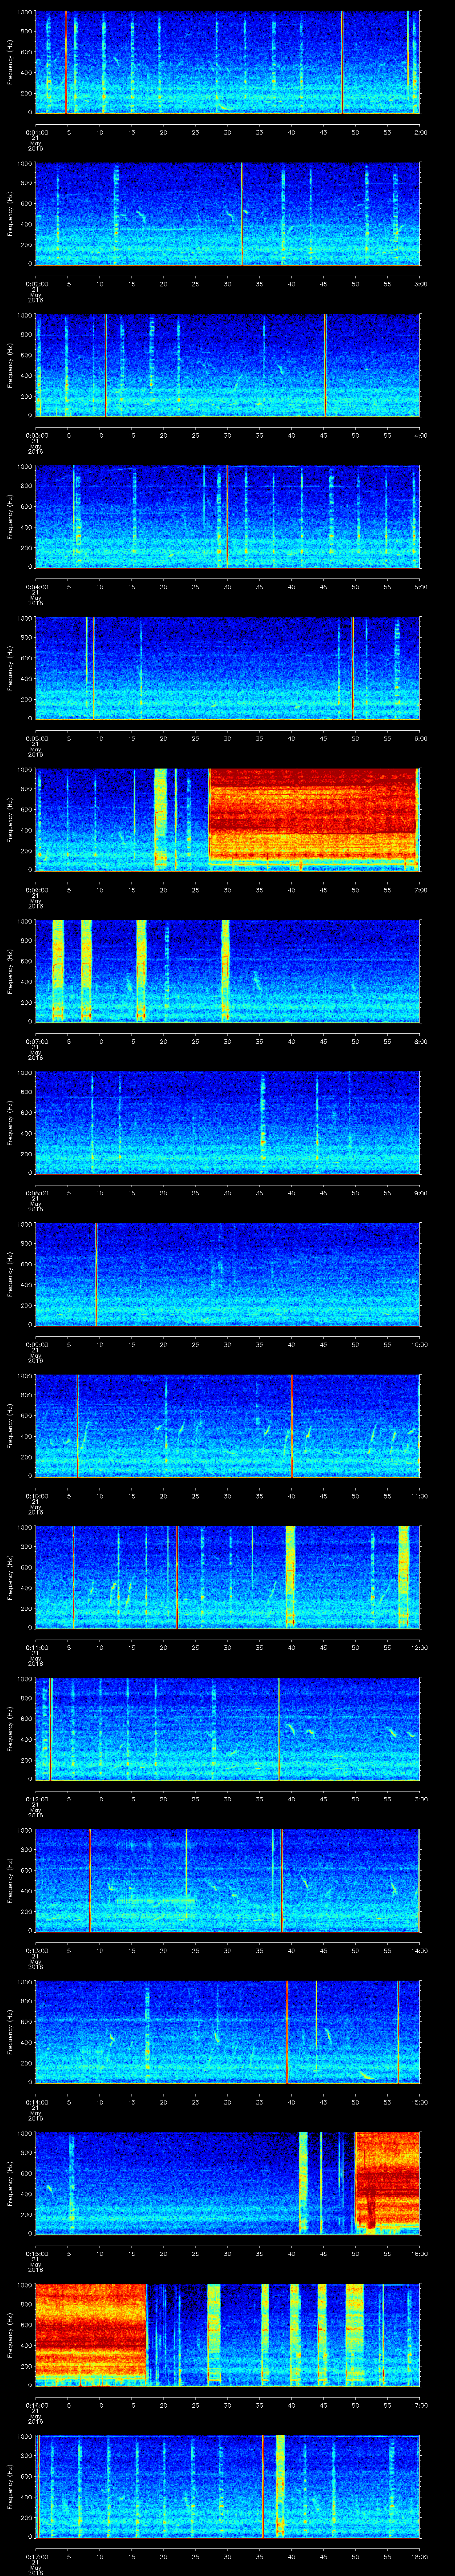Select the spectrogram panel starting at 0:02:00
Screen dimensions: 455x2576
click(228, 214)
